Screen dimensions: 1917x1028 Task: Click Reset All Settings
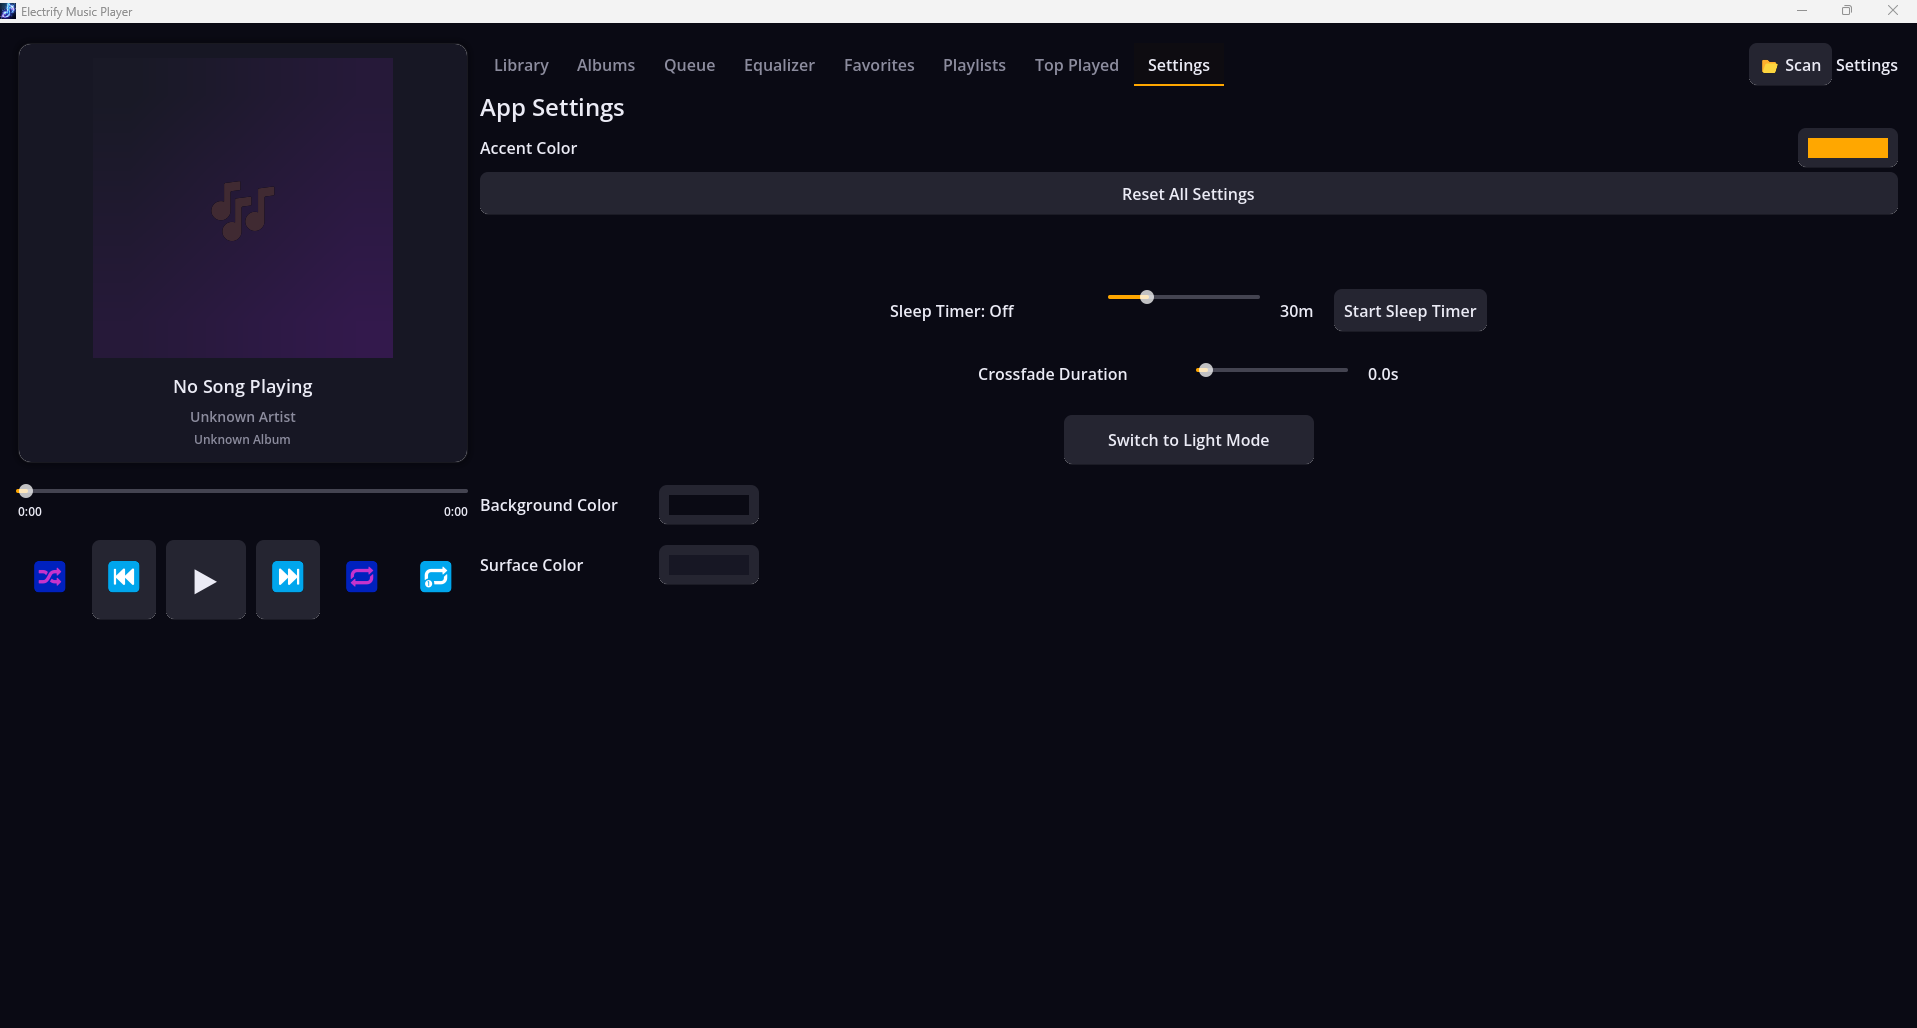pos(1188,194)
